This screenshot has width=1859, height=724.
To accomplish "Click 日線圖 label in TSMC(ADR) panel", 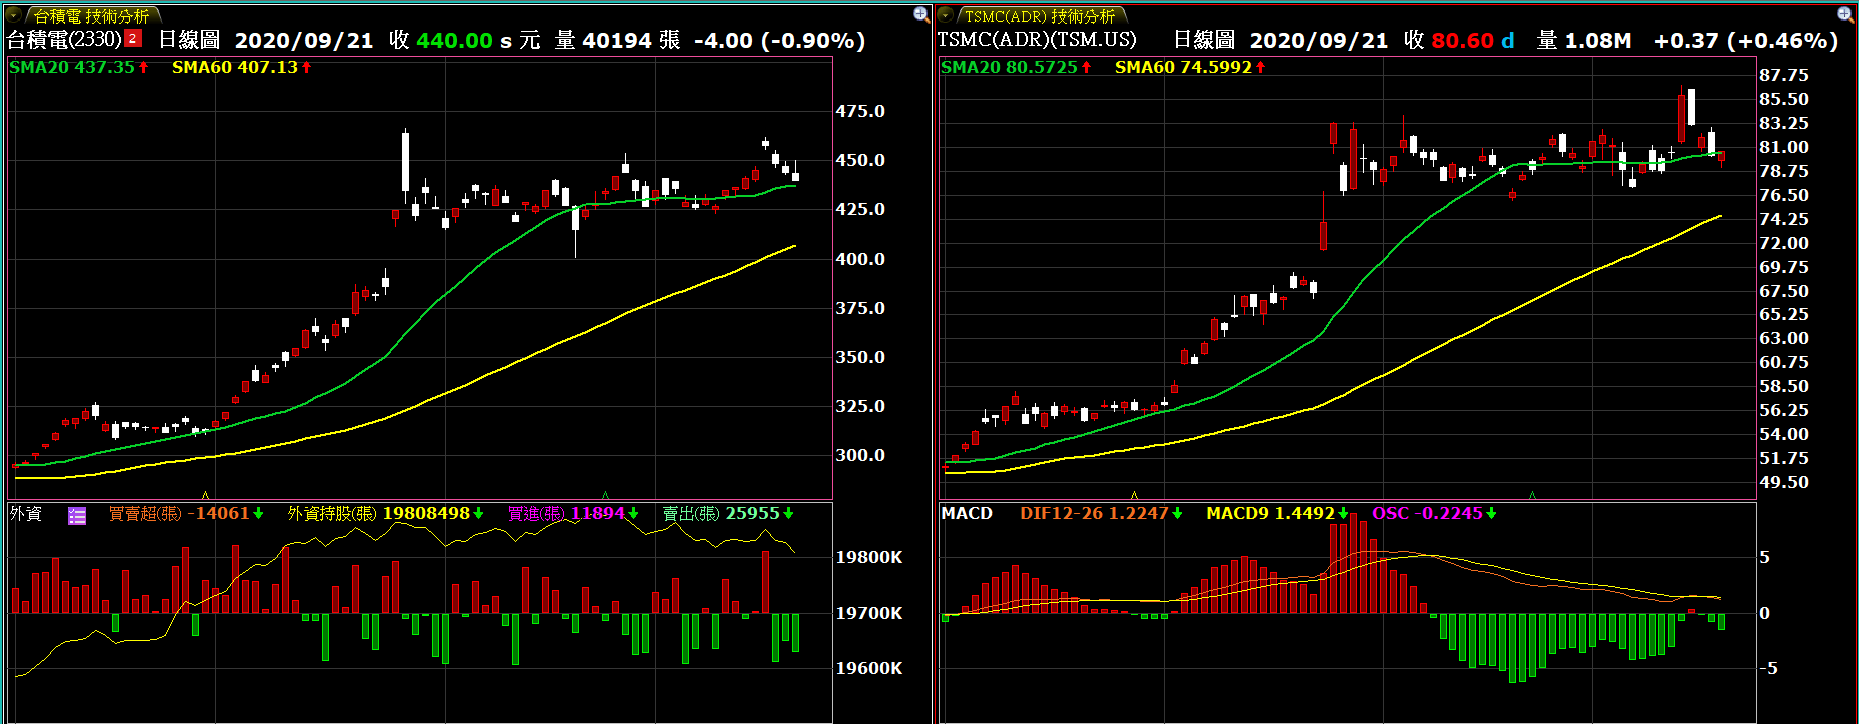I will tap(1204, 40).
